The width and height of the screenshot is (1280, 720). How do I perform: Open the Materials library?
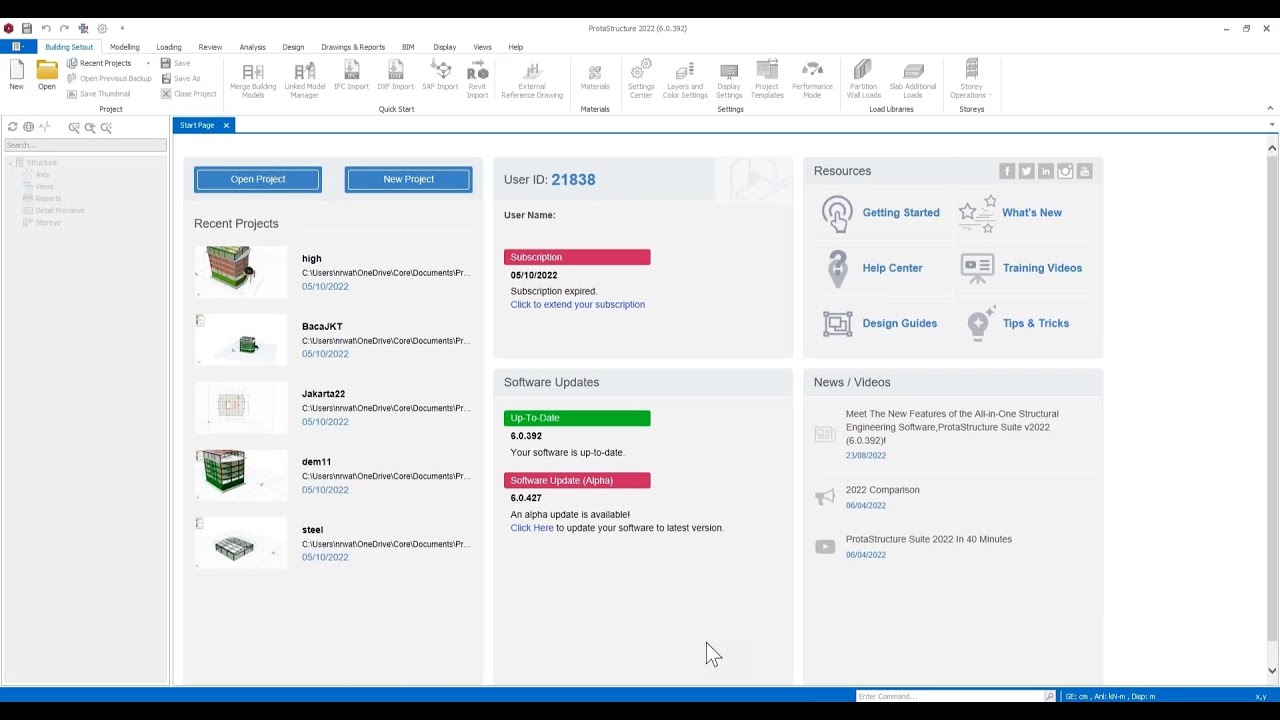[x=595, y=76]
